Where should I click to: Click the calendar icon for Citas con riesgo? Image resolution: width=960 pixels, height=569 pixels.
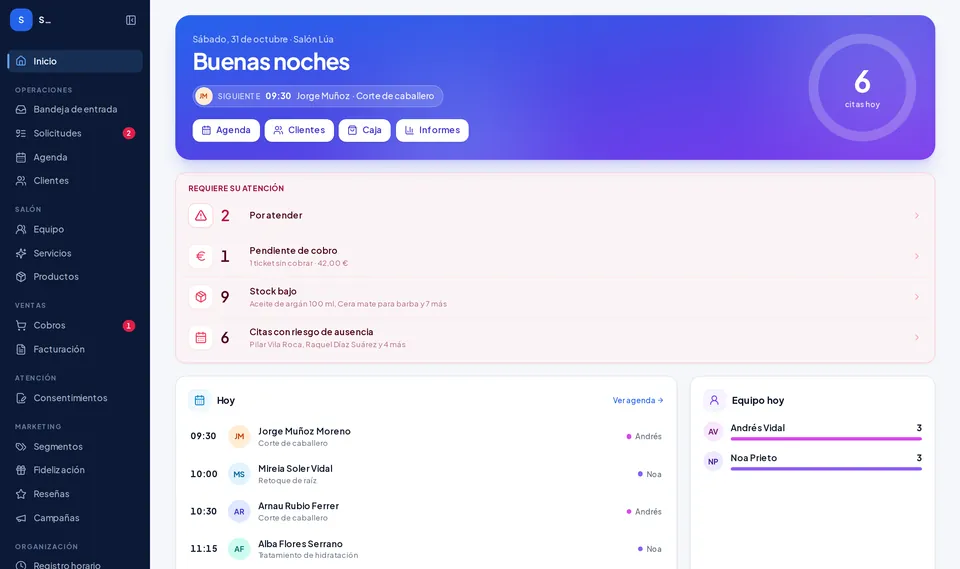click(x=200, y=337)
